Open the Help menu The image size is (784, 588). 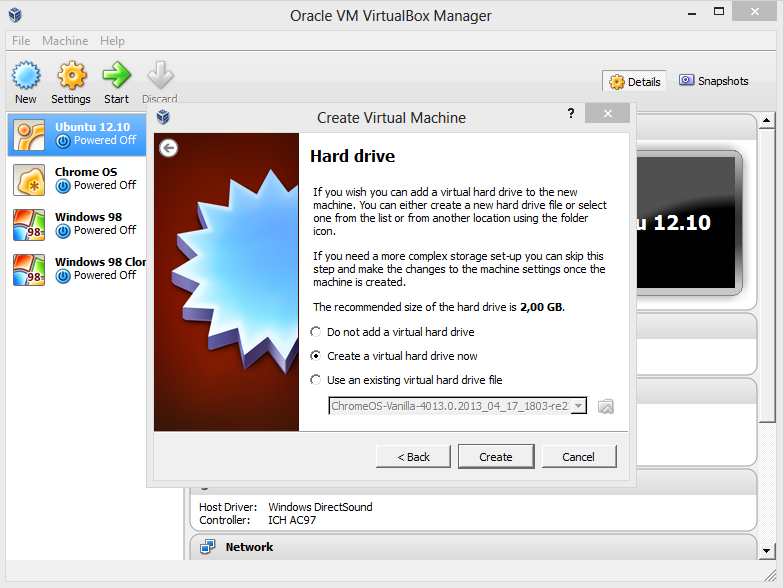click(112, 41)
